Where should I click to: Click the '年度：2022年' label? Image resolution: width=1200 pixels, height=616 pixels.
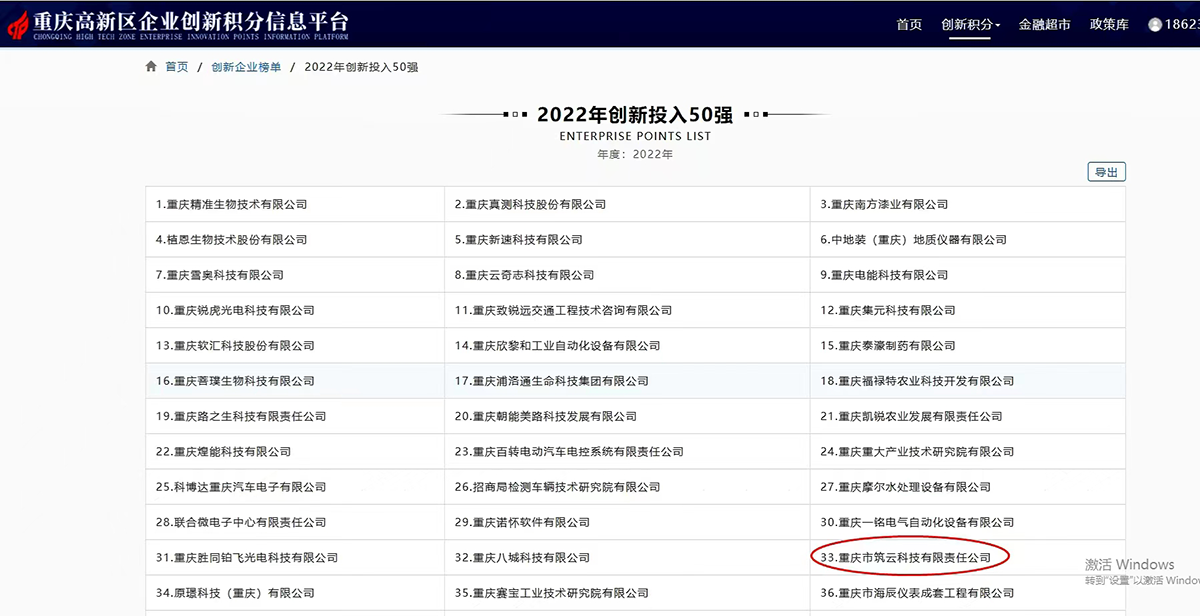tap(635, 154)
